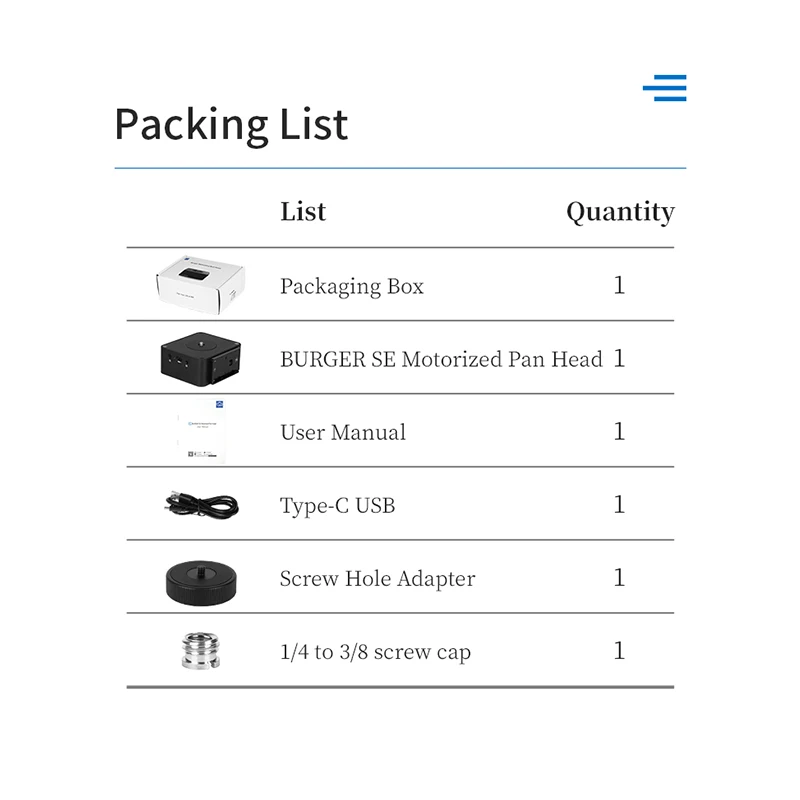Image resolution: width=800 pixels, height=800 pixels.
Task: Select the quantity 1 for User Manual
Action: click(x=619, y=432)
